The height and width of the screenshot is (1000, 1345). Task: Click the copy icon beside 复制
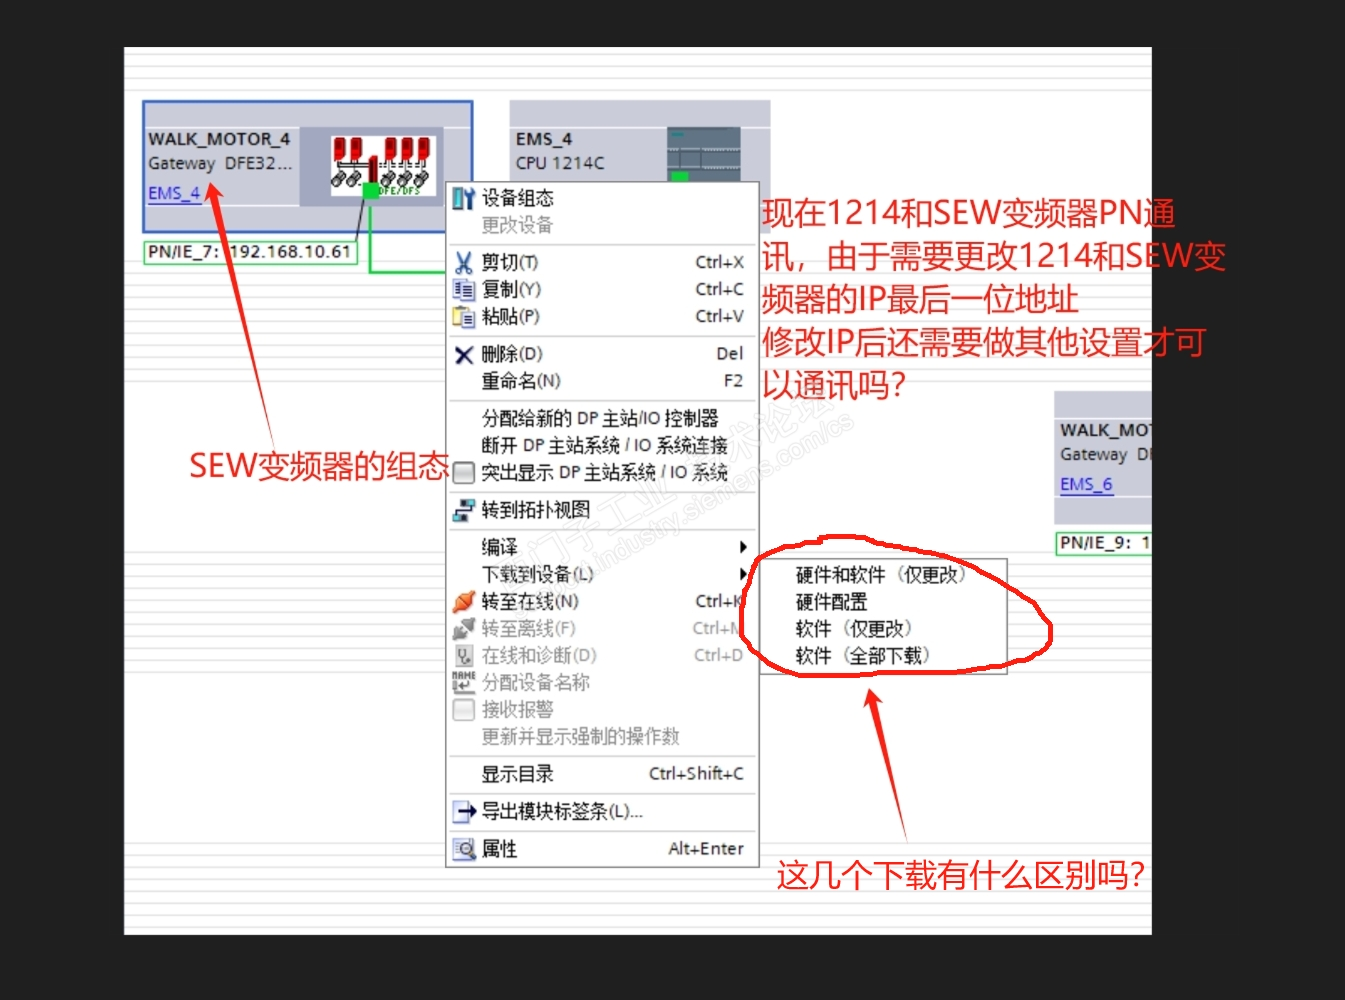(x=463, y=290)
